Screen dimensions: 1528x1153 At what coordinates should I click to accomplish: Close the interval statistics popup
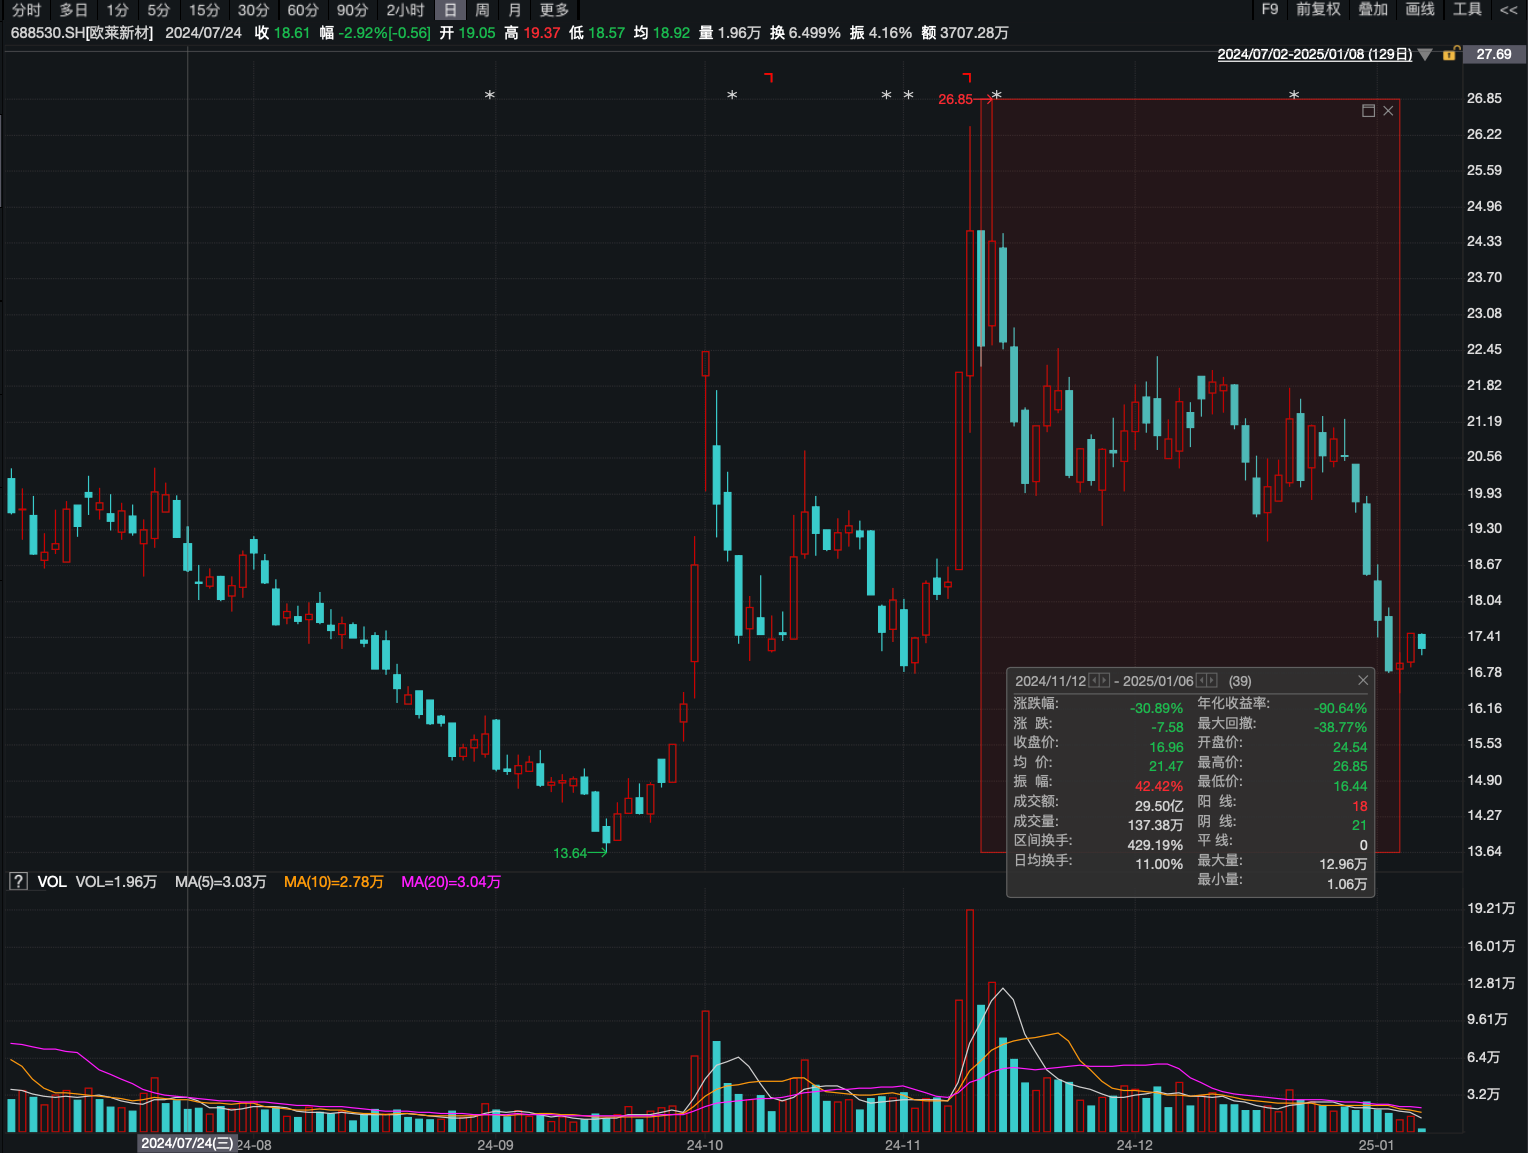1363,680
